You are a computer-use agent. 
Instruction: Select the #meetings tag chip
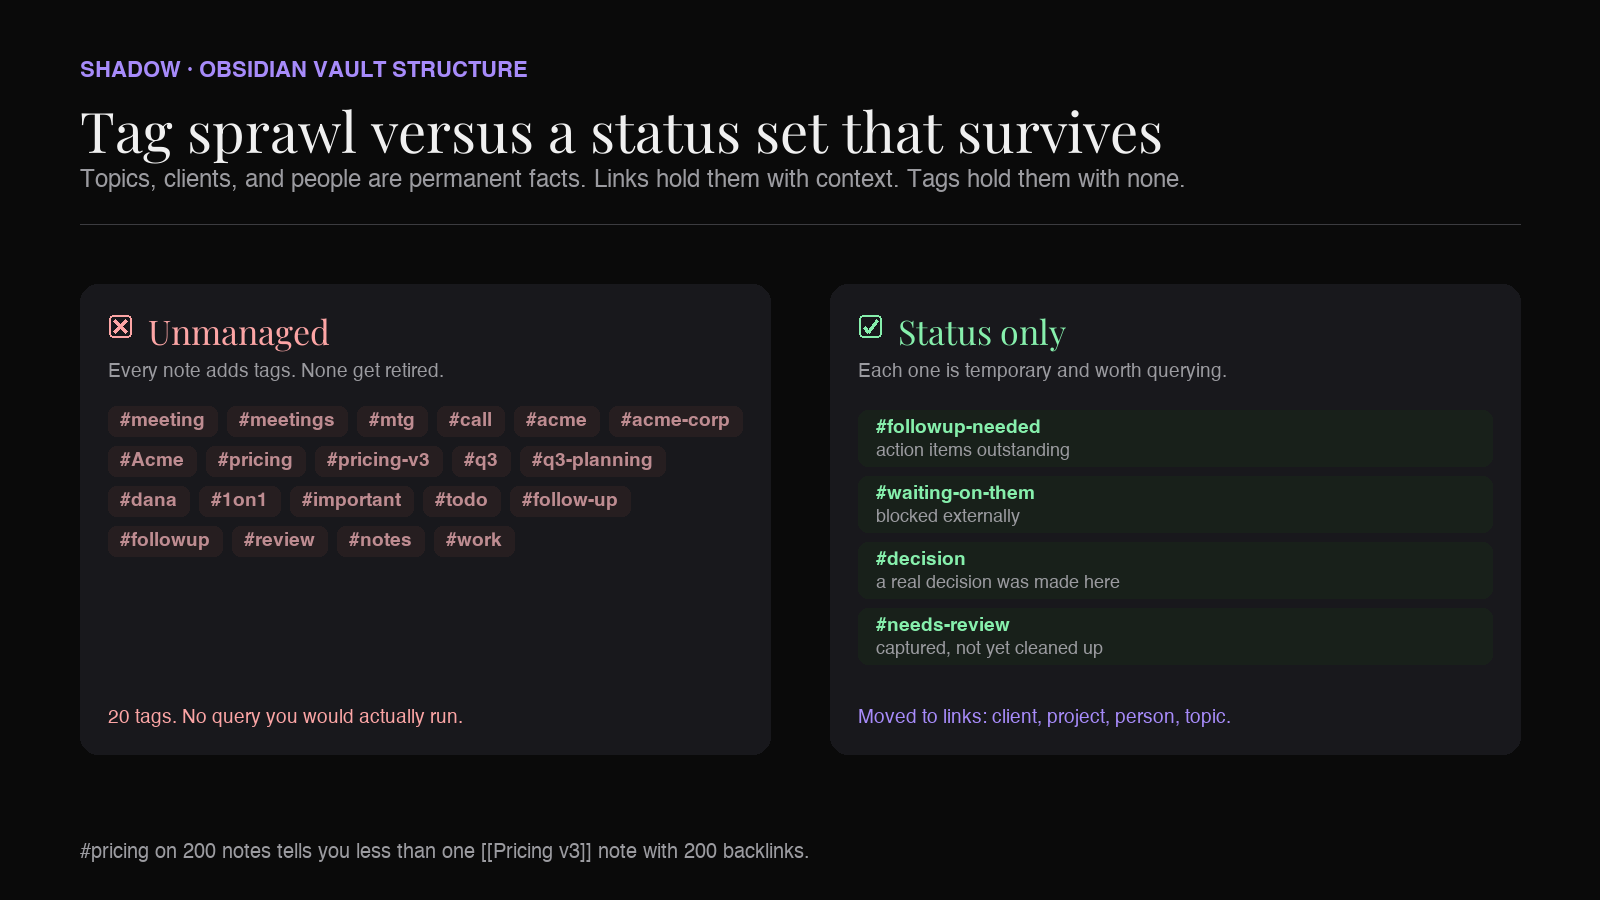287,420
